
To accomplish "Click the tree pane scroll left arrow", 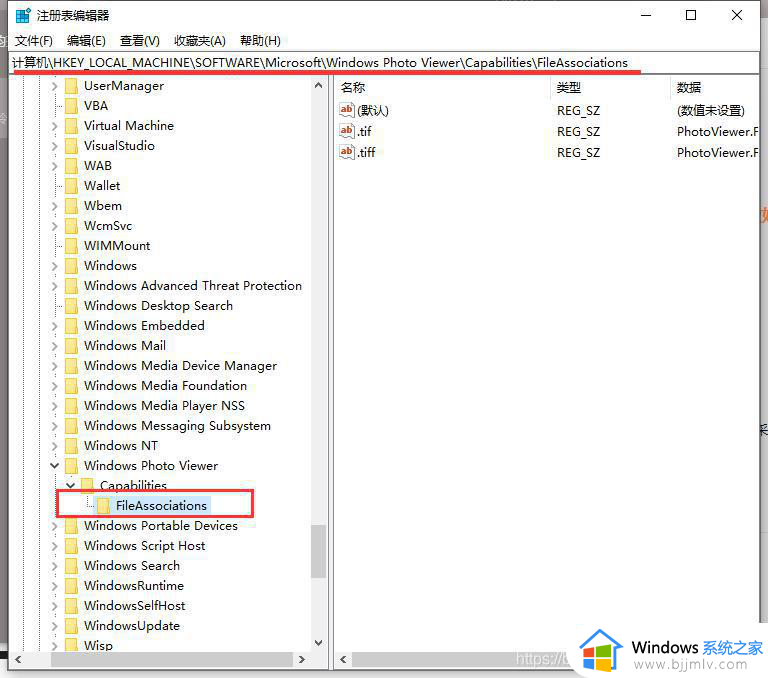I will 18,659.
